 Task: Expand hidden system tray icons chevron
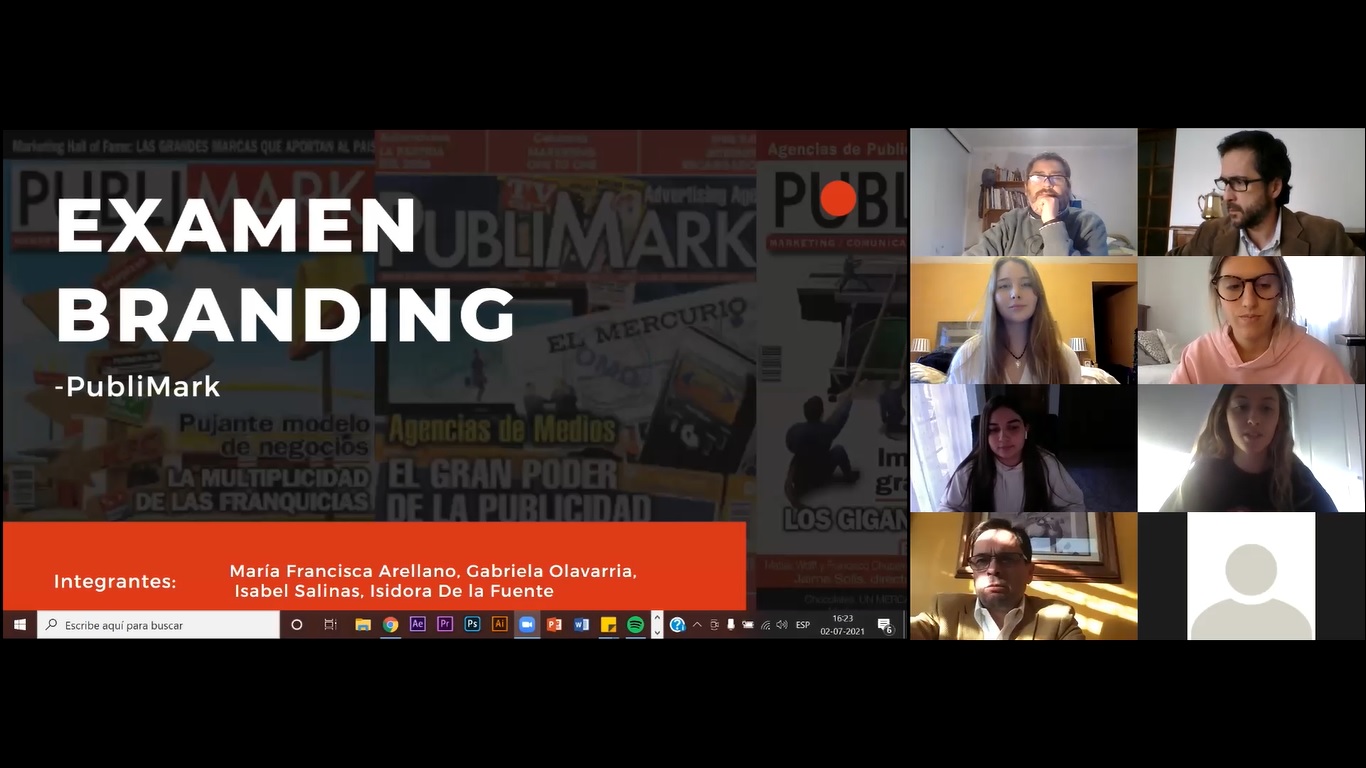697,625
